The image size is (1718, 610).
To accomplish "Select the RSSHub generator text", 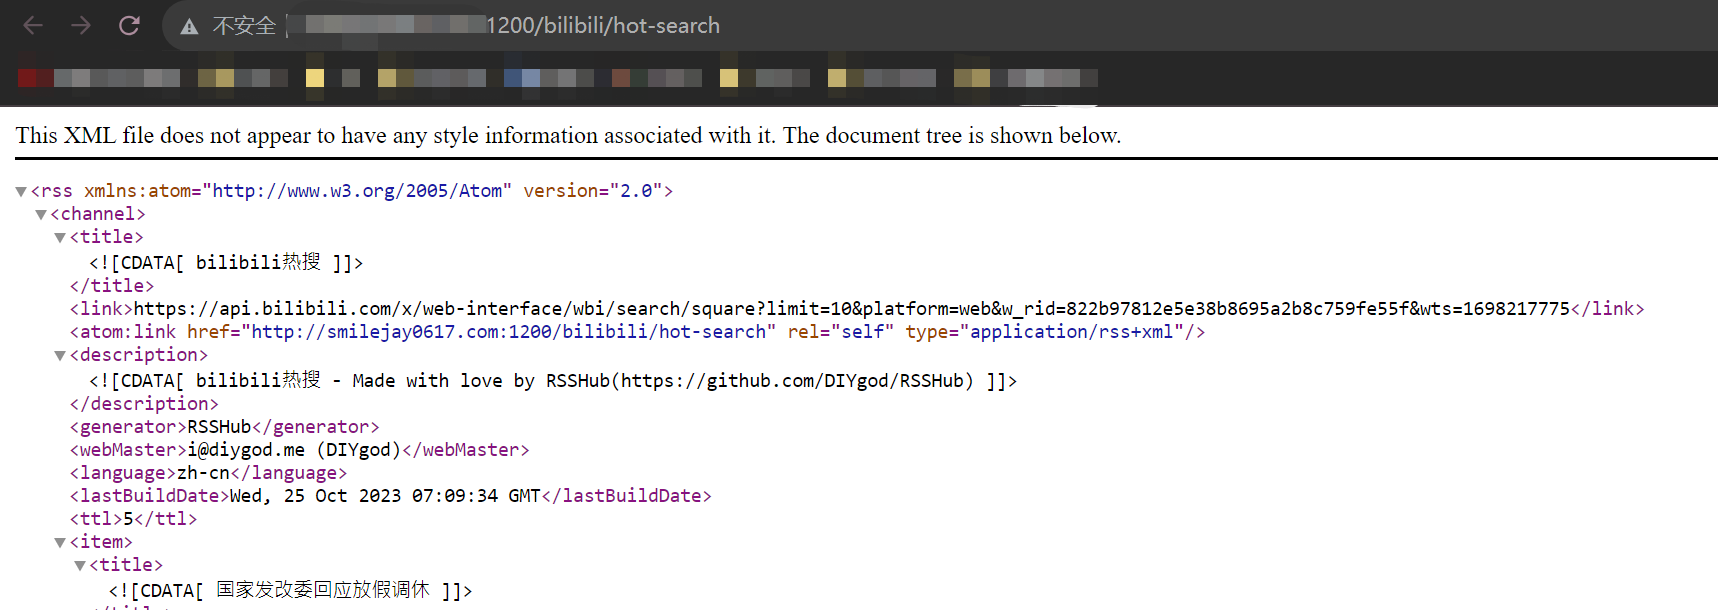I will coord(219,427).
